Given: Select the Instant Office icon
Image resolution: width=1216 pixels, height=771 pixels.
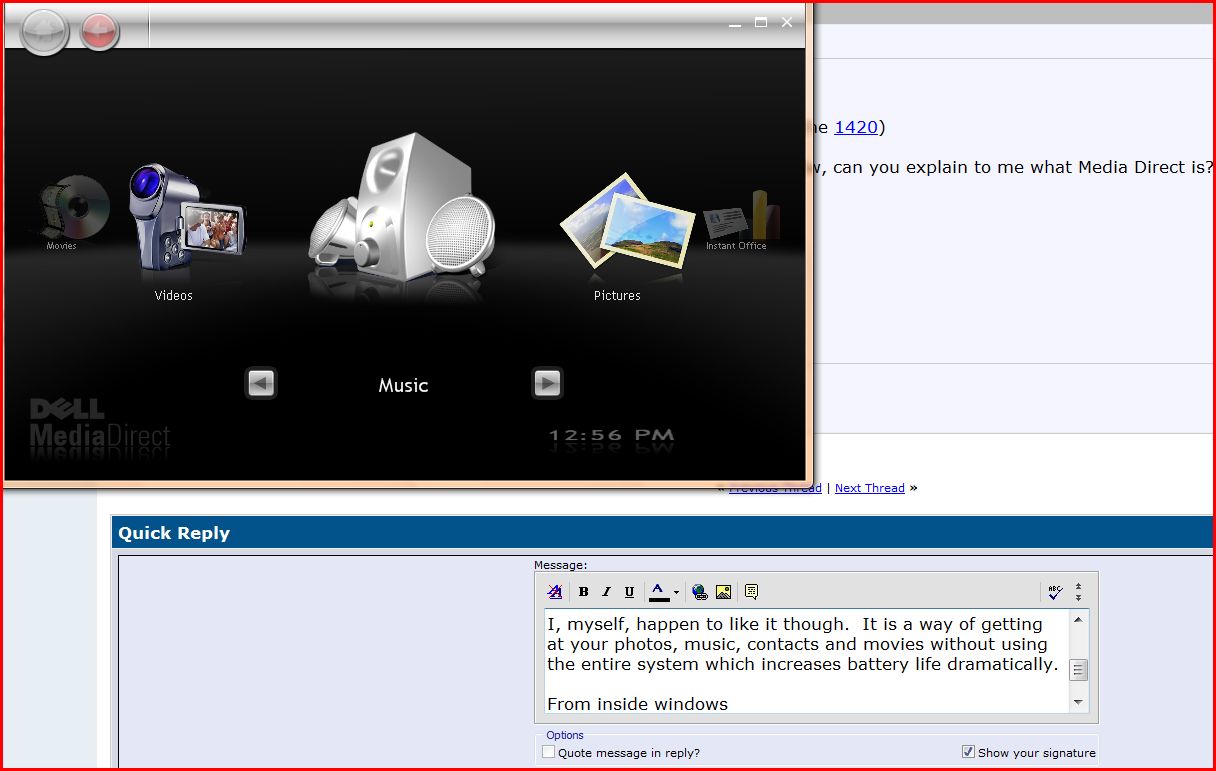Looking at the screenshot, I should click(741, 213).
